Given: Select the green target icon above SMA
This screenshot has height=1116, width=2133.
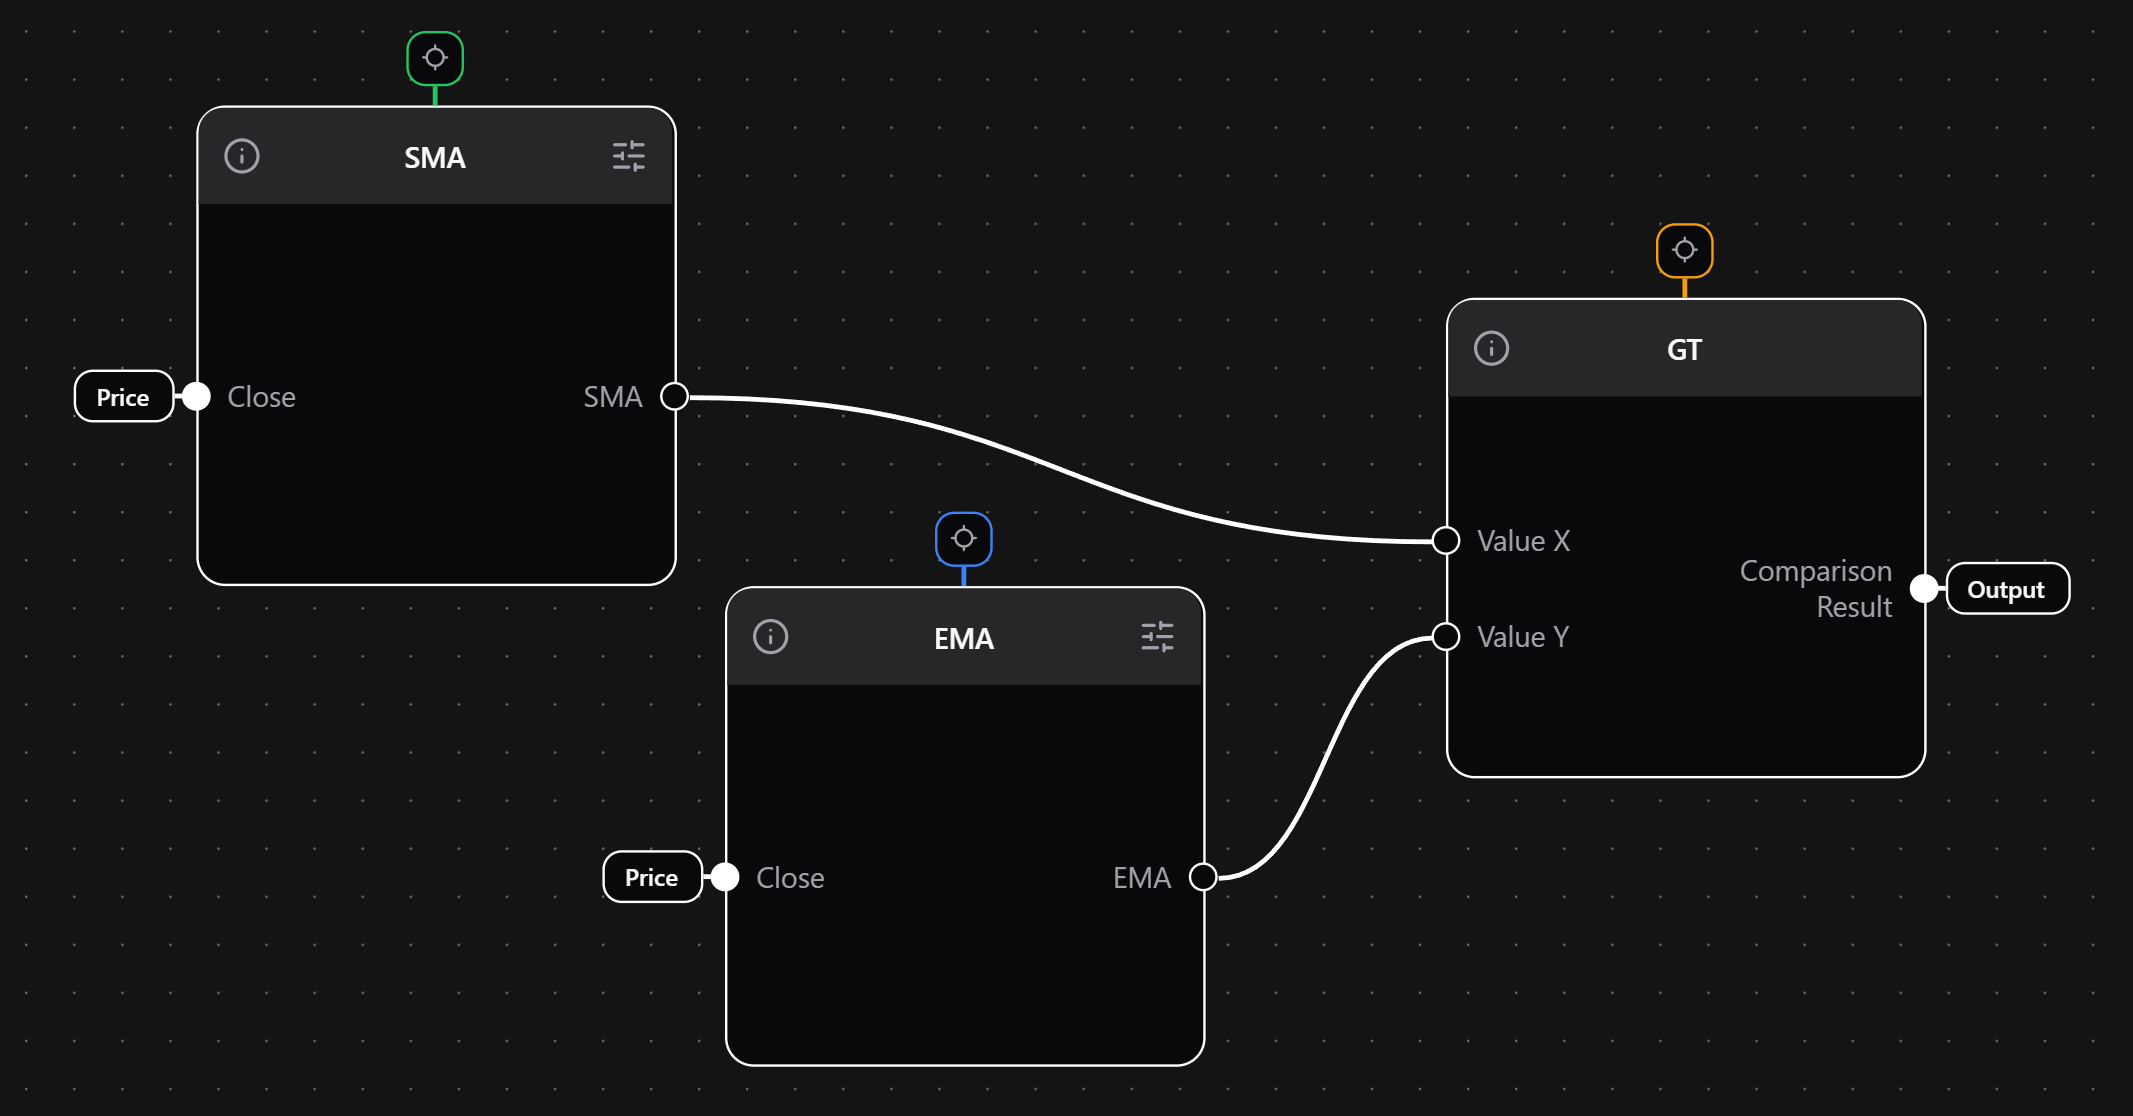Looking at the screenshot, I should (434, 58).
